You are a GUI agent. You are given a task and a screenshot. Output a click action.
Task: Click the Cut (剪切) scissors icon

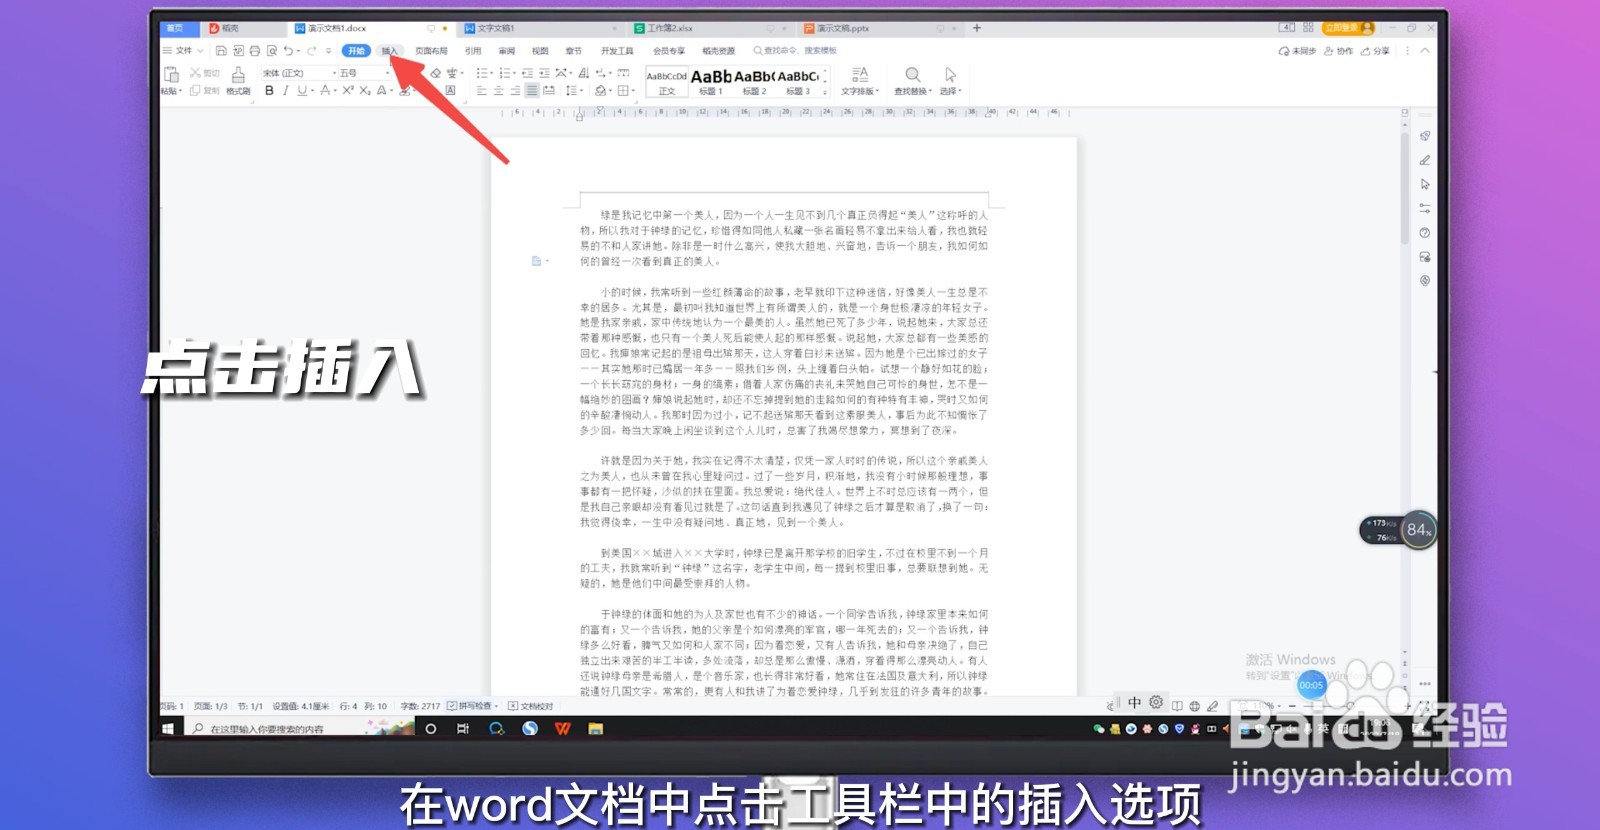coord(195,73)
